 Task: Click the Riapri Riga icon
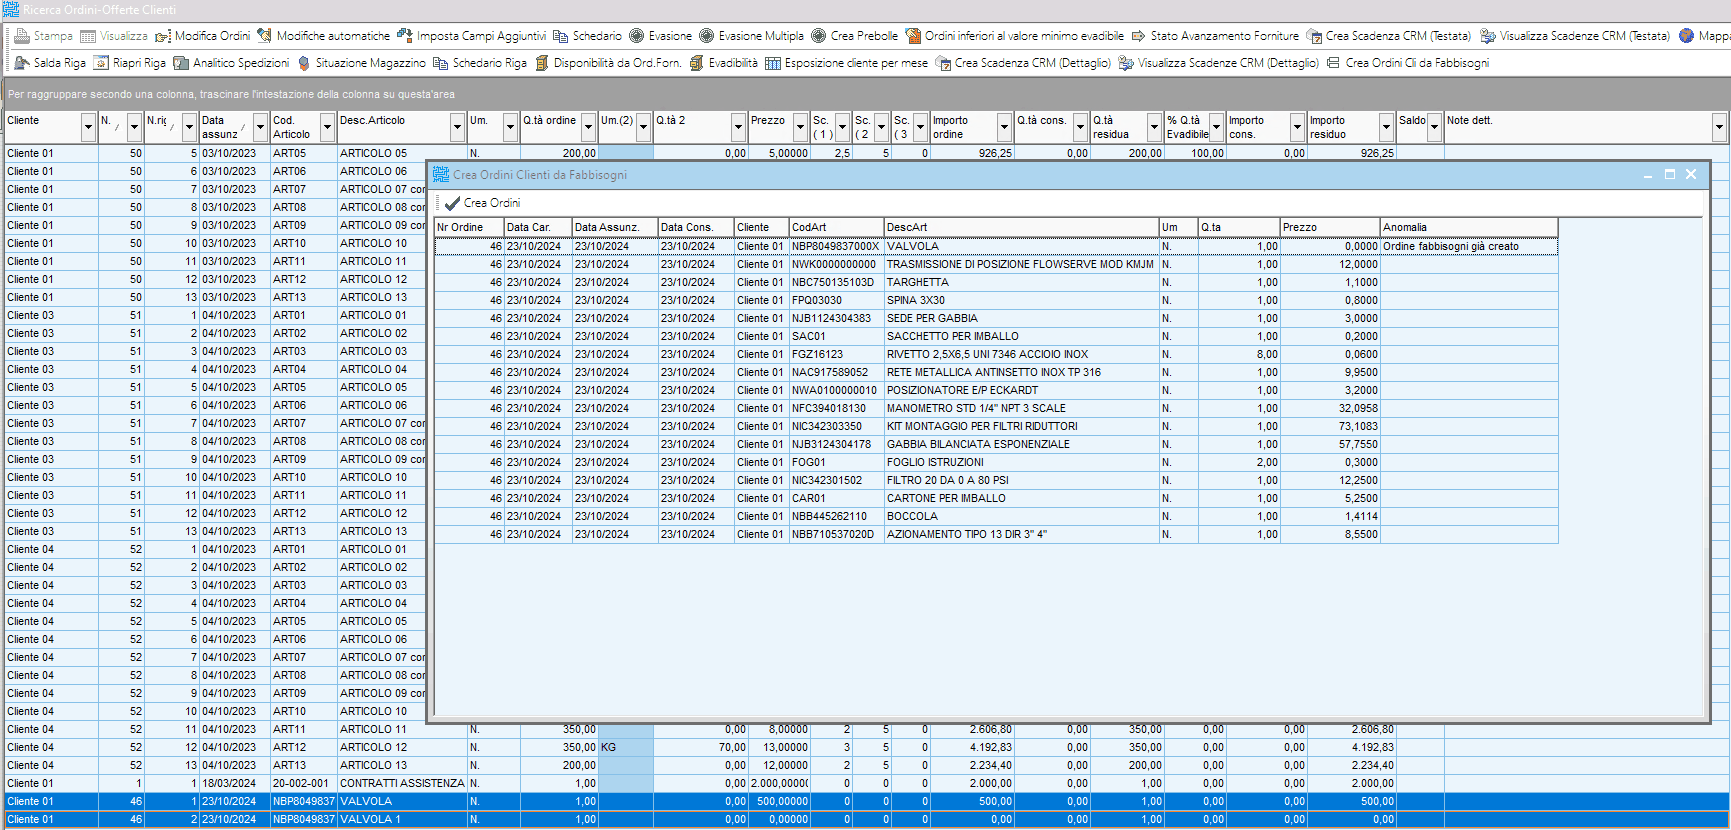click(101, 63)
